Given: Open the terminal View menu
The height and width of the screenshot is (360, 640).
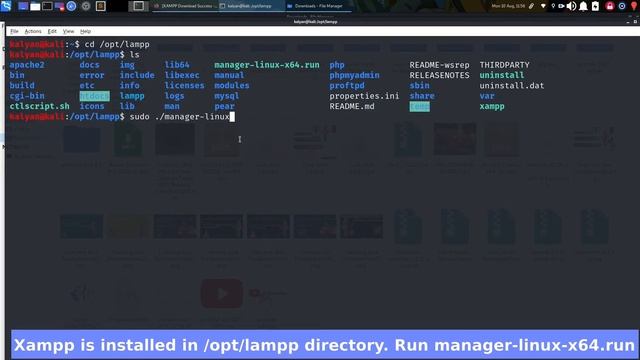Looking at the screenshot, I should pos(68,31).
